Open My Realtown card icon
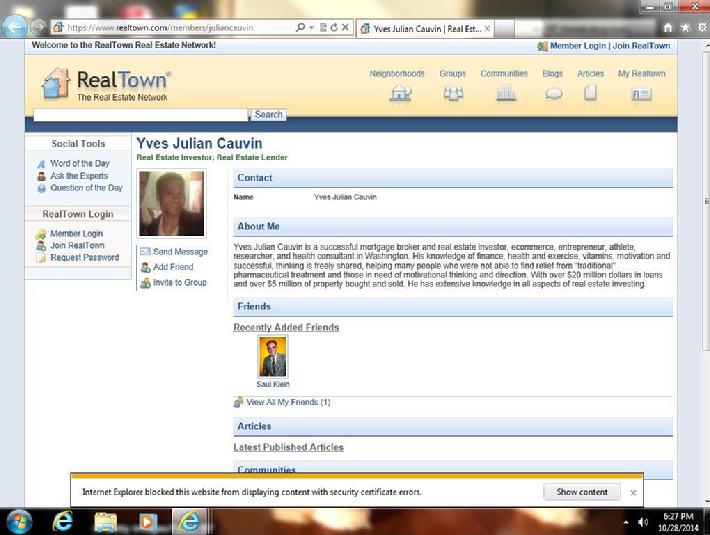This screenshot has height=535, width=710. [642, 94]
